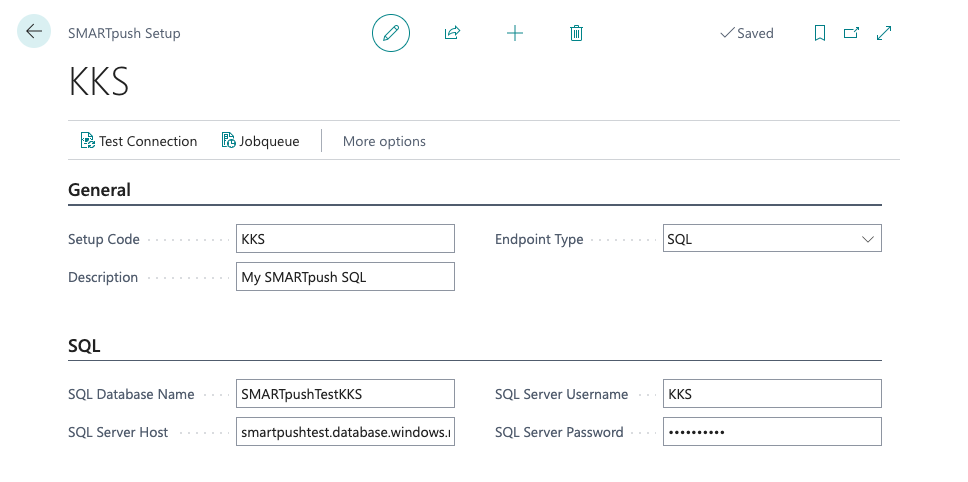Click the SQL Server Password field
Image resolution: width=968 pixels, height=482 pixels.
pyautogui.click(x=772, y=432)
